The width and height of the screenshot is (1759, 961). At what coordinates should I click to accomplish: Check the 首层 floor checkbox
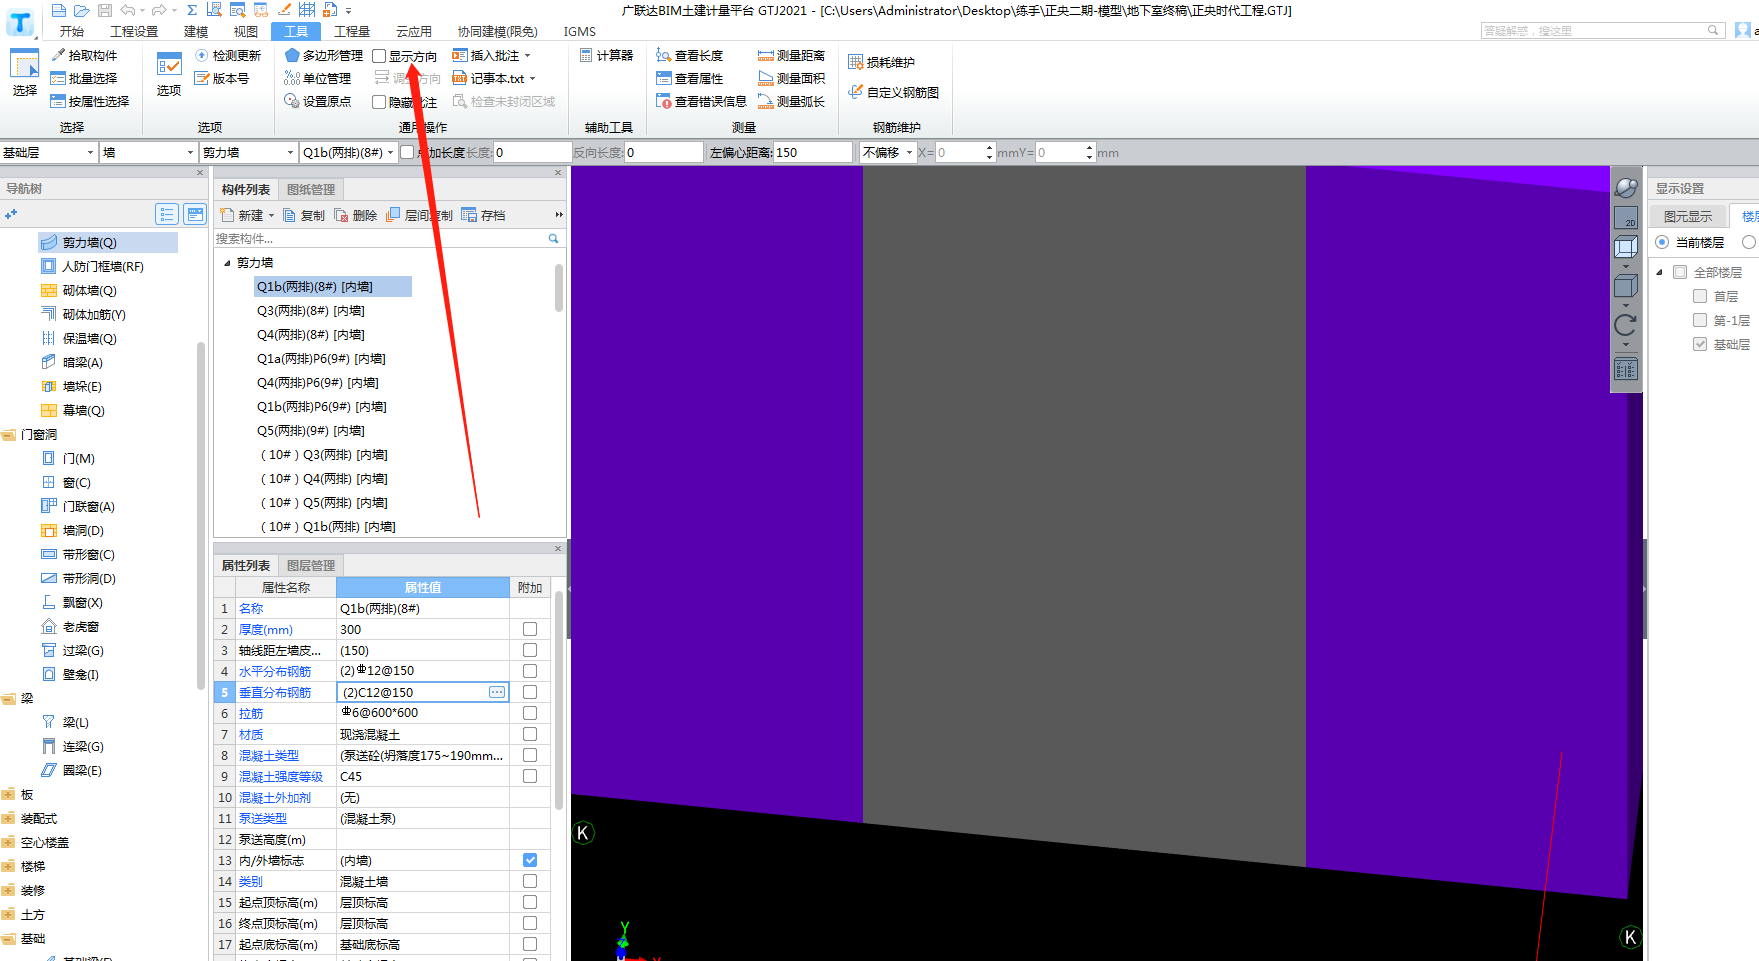[x=1700, y=296]
